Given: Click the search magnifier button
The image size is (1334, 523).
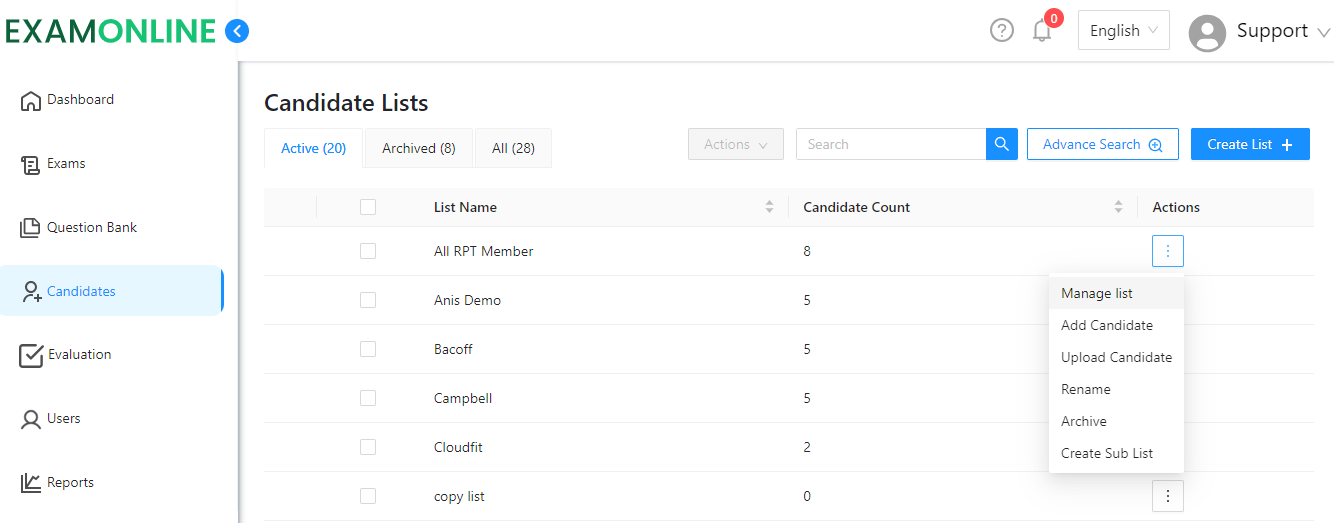Looking at the screenshot, I should 1001,144.
